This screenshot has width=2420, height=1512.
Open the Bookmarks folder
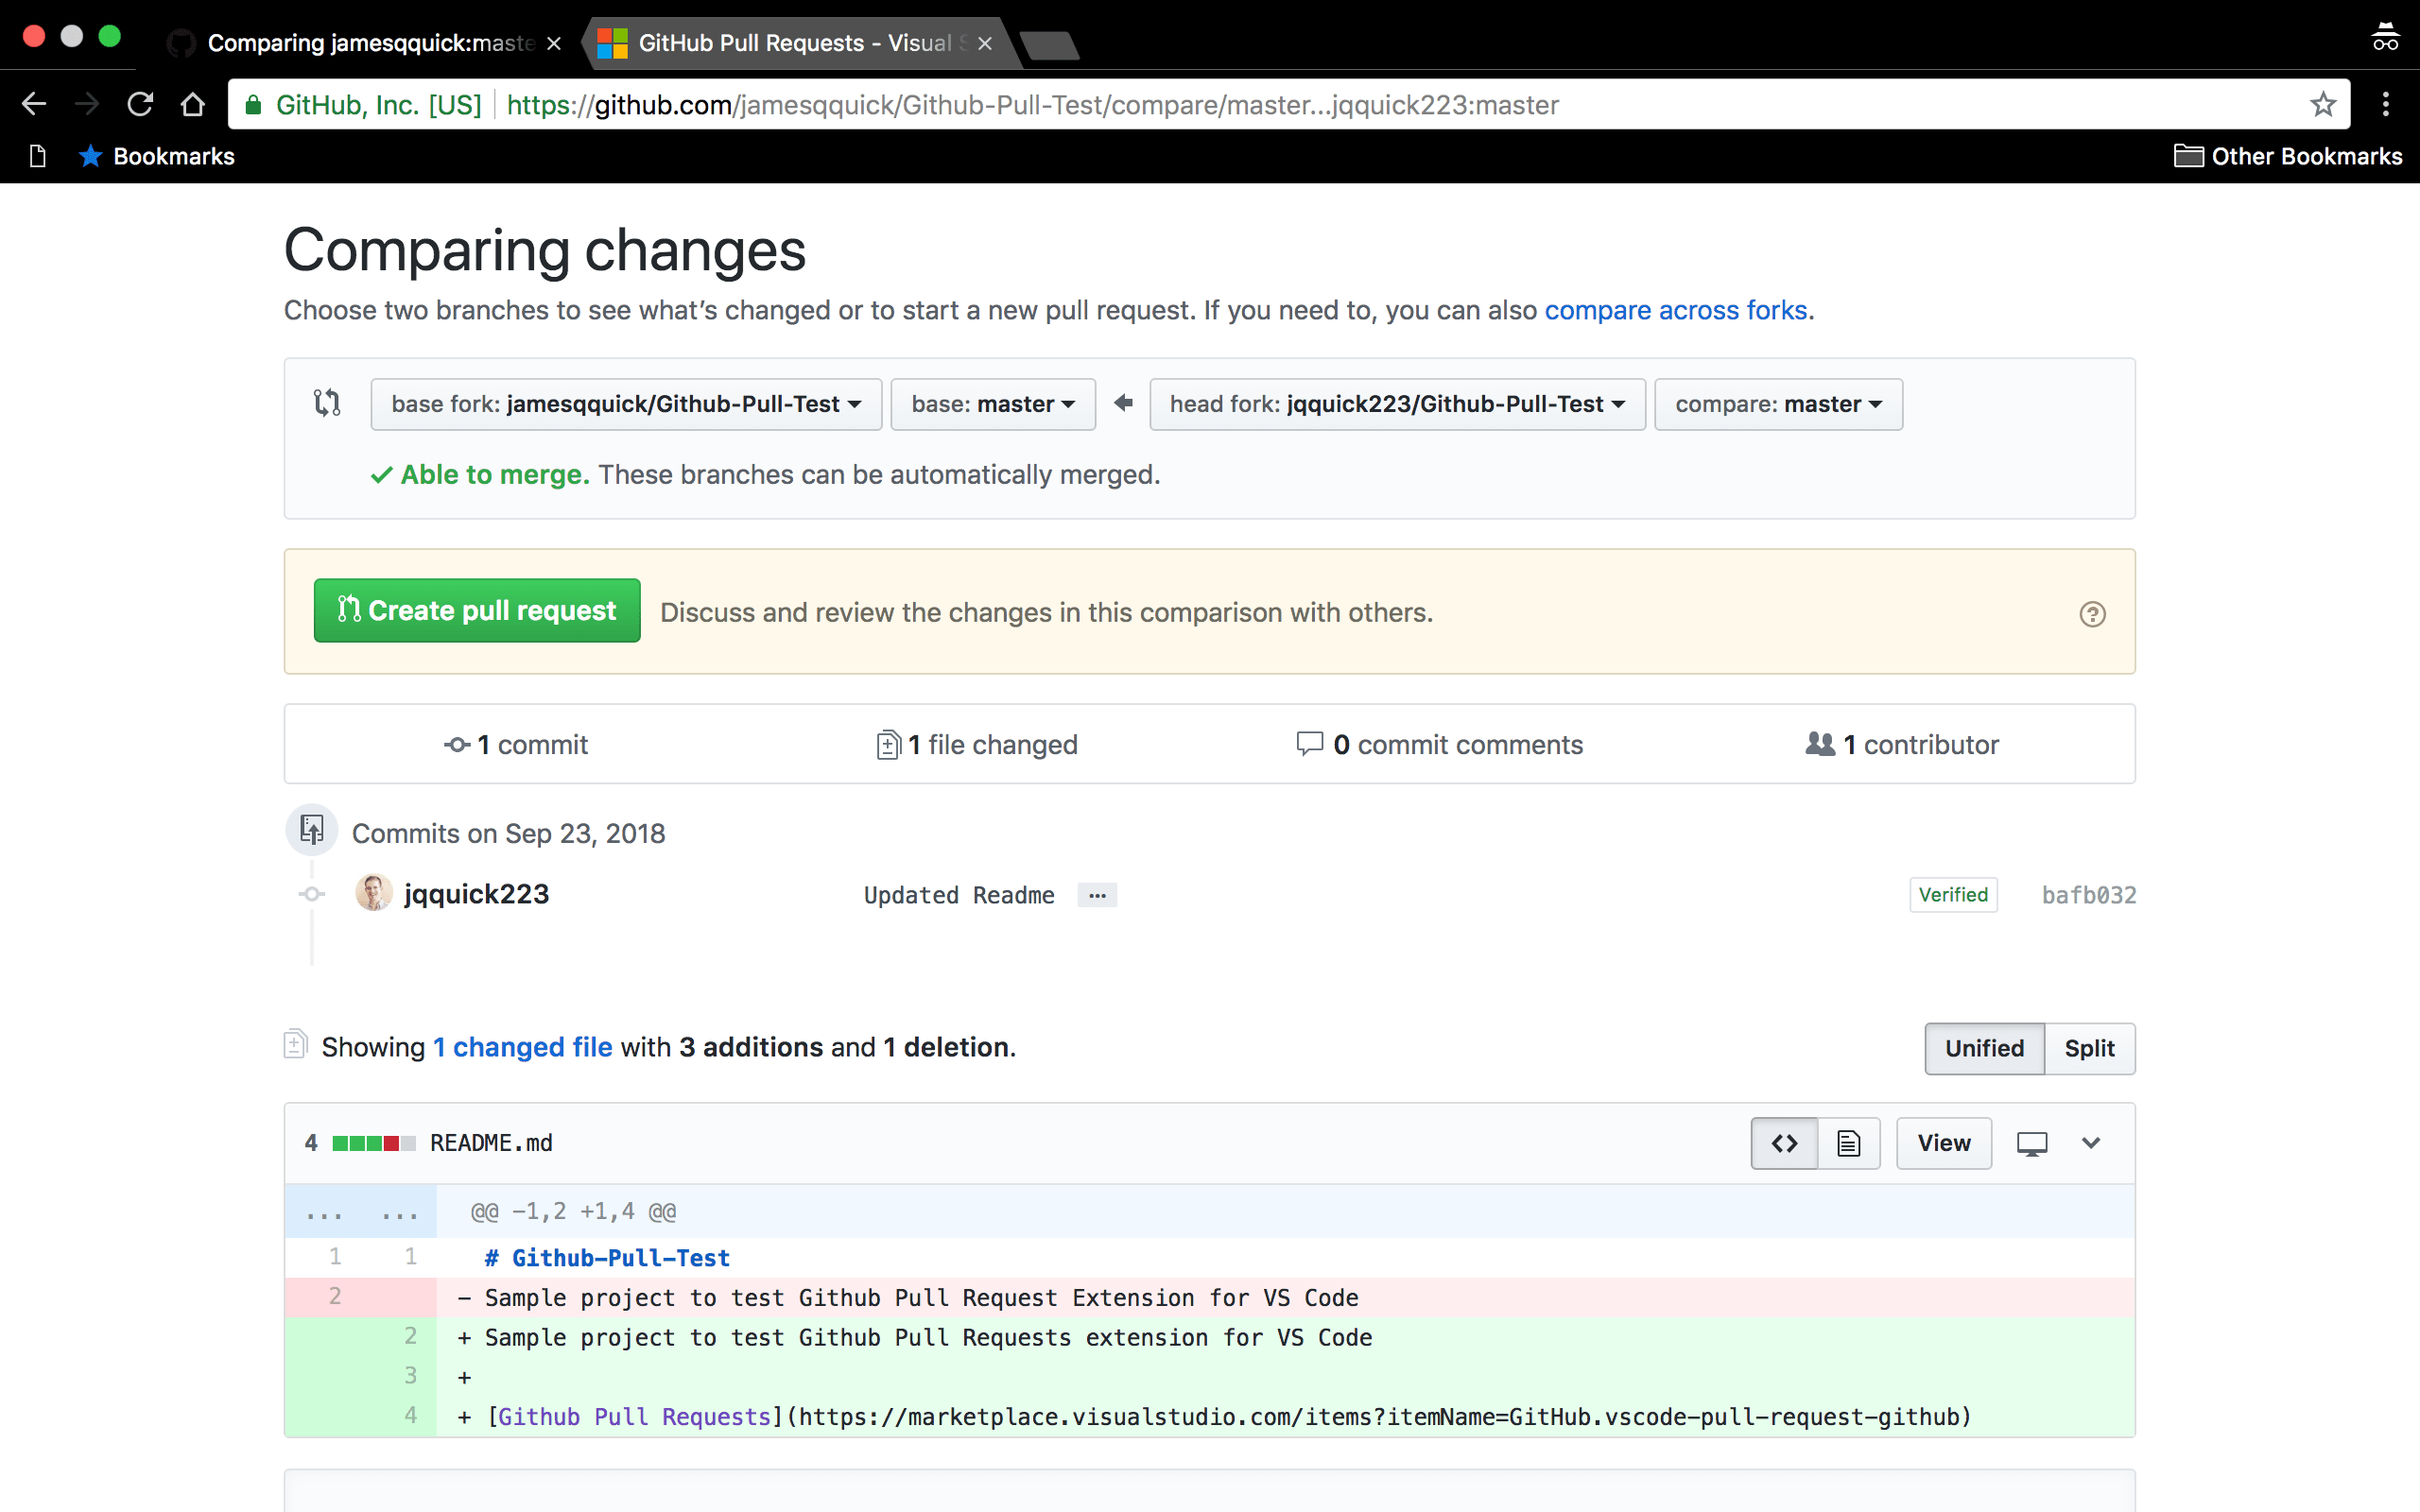156,156
